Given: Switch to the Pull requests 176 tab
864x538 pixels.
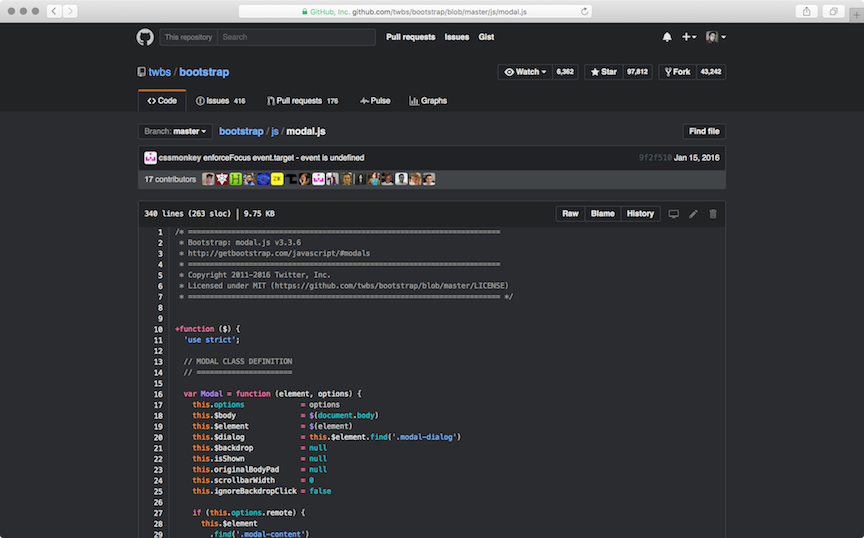Looking at the screenshot, I should click(303, 101).
